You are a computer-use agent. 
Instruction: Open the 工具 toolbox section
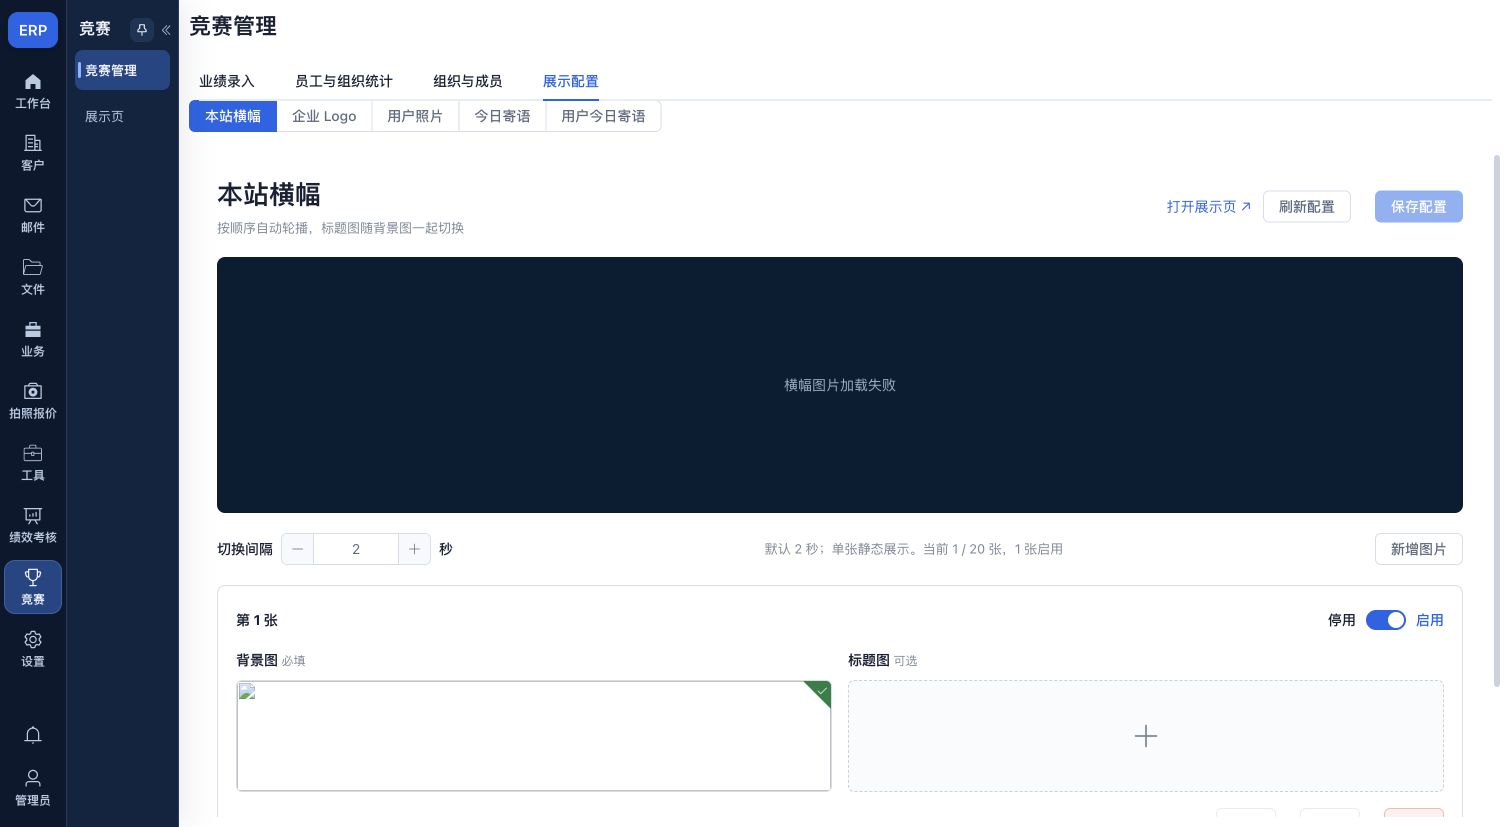pyautogui.click(x=33, y=463)
